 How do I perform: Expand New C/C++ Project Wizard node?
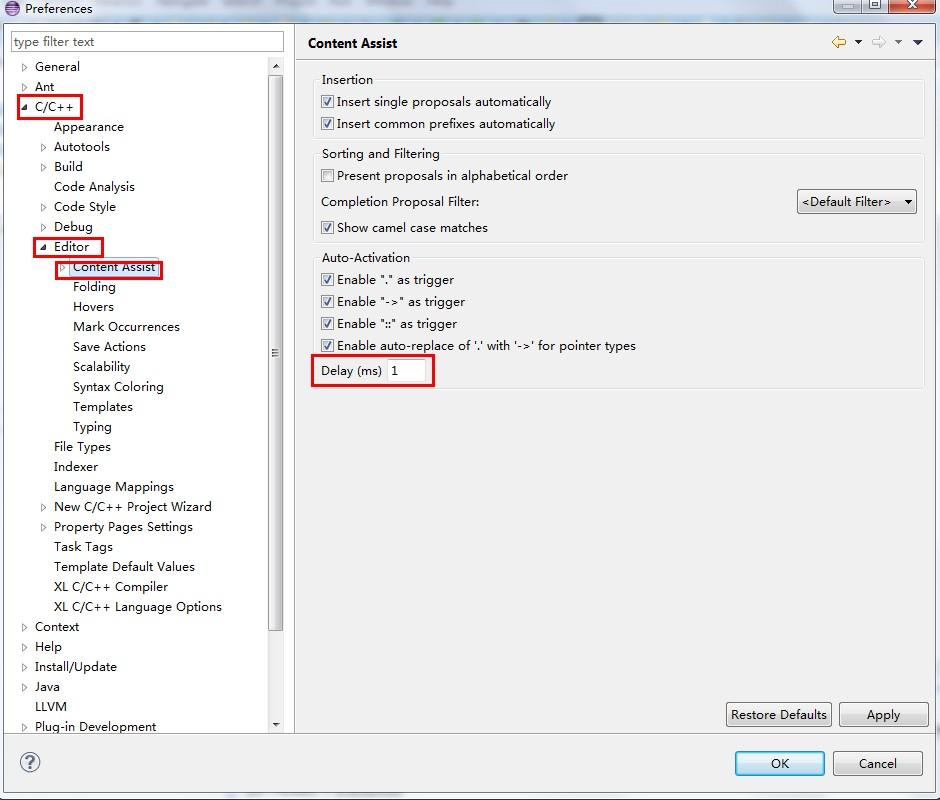point(43,507)
